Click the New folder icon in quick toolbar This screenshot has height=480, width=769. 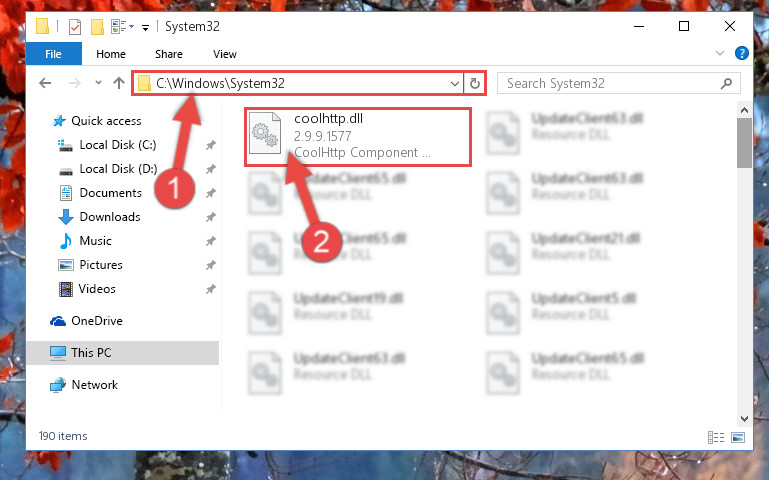[97, 26]
